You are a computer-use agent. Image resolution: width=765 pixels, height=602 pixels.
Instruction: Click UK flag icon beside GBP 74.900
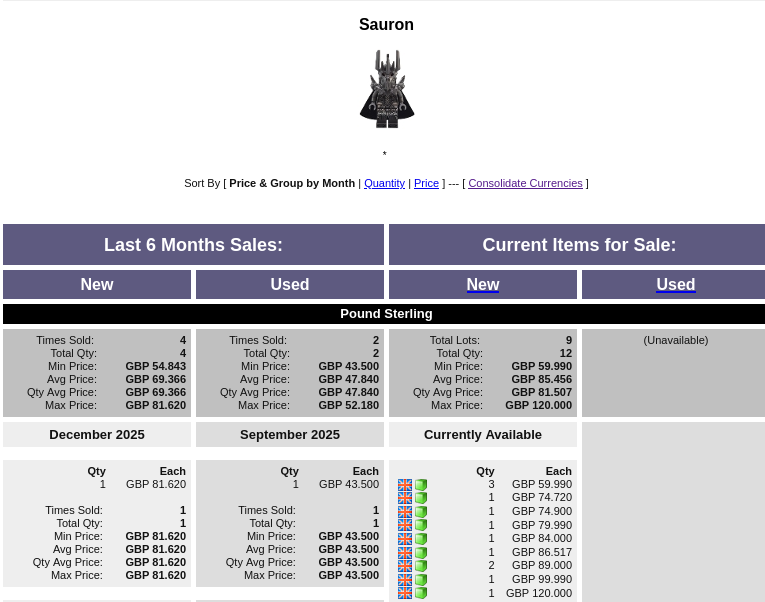tap(404, 511)
